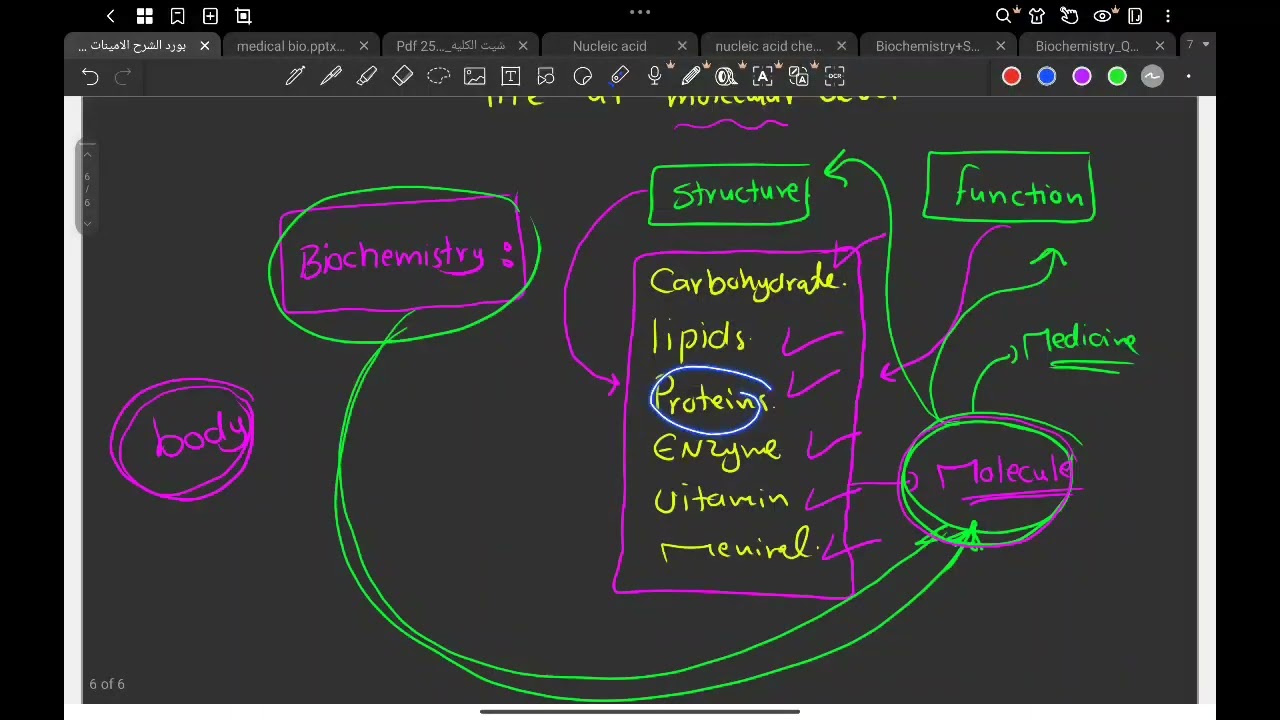Open the sticker tool
The image size is (1280, 720).
tap(583, 76)
